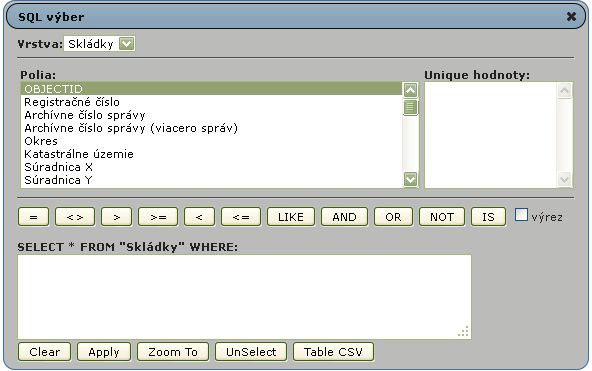This screenshot has width=592, height=371.
Task: Select Katastrálne územie field
Action: coord(211,154)
